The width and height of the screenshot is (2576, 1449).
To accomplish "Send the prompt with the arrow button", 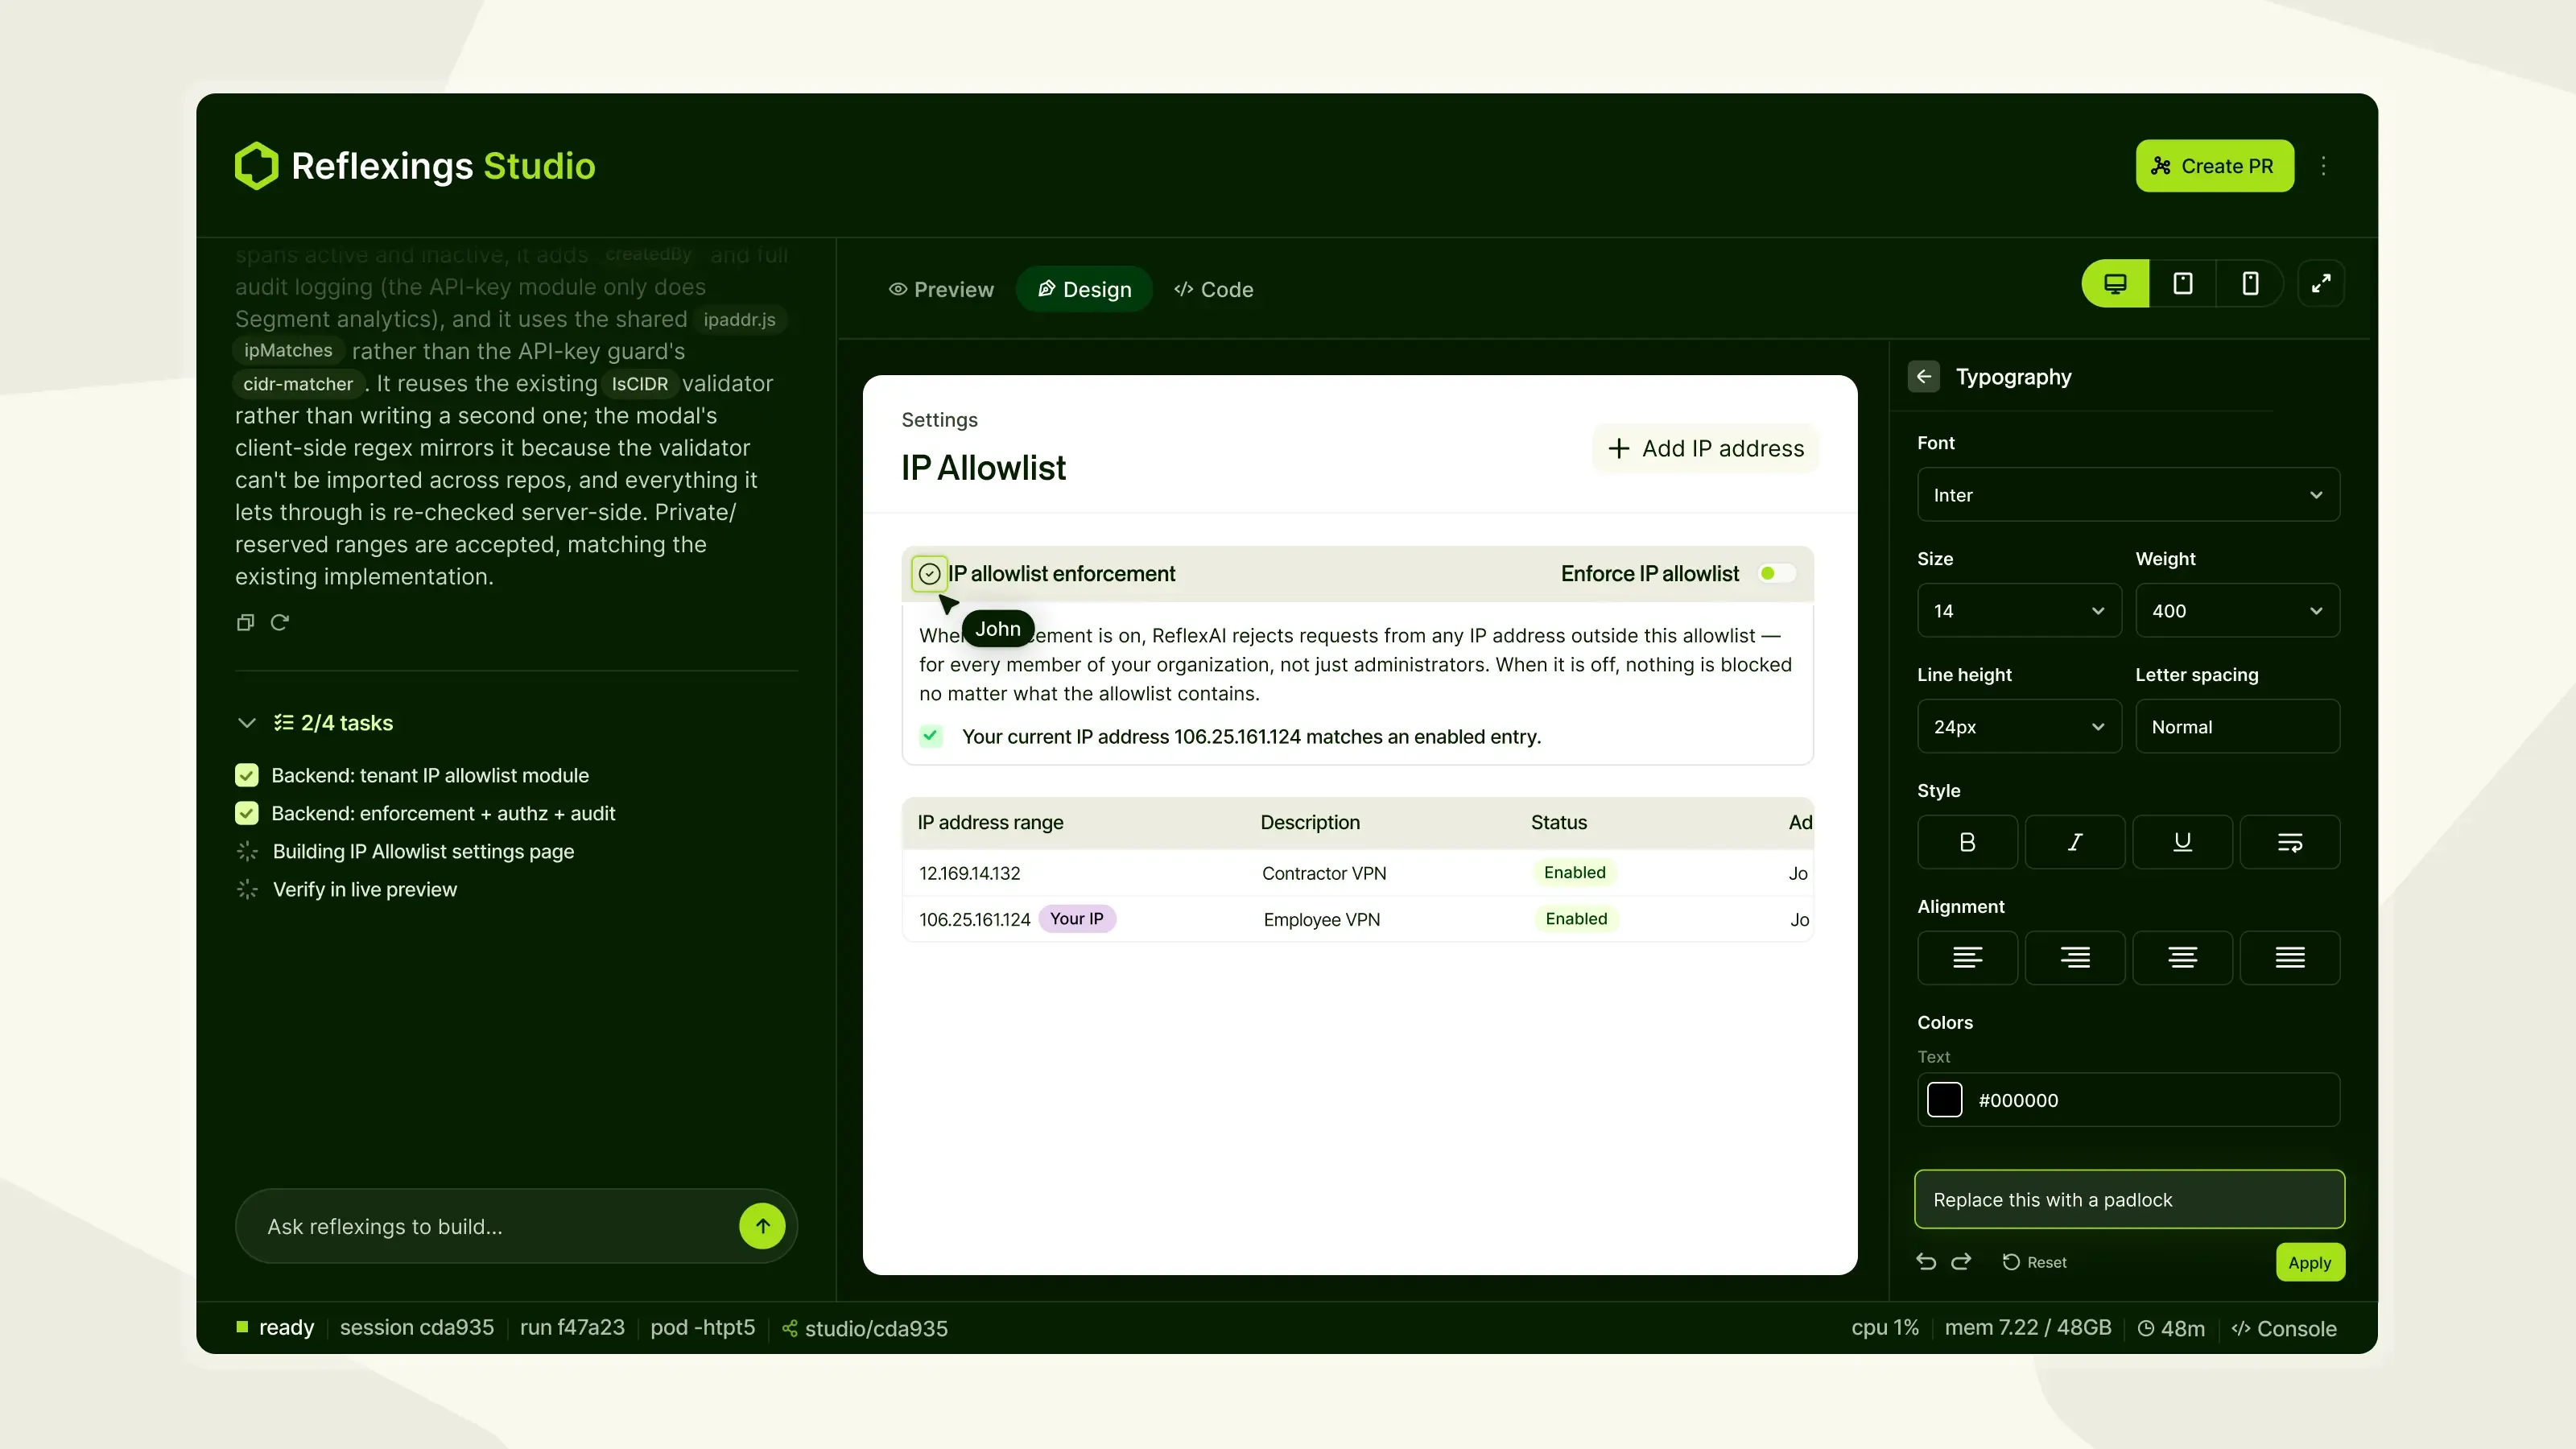I will (x=762, y=1226).
